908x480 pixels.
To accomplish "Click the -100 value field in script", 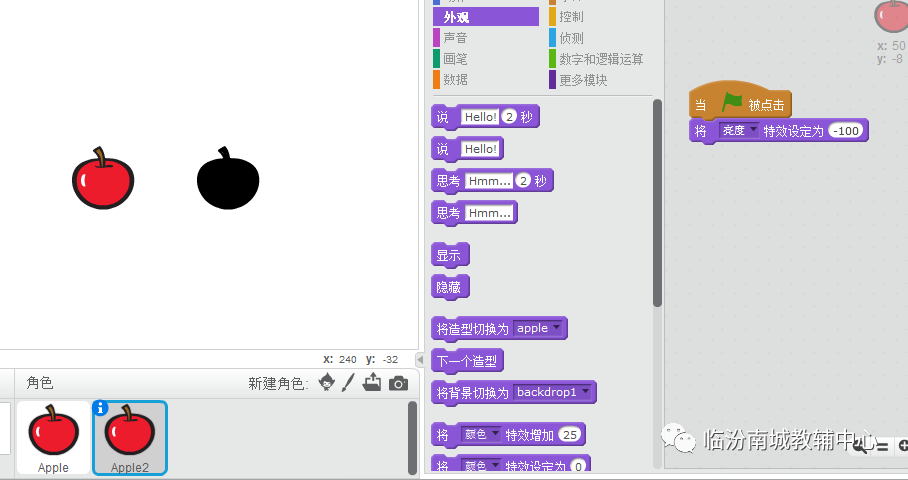I will coord(846,131).
